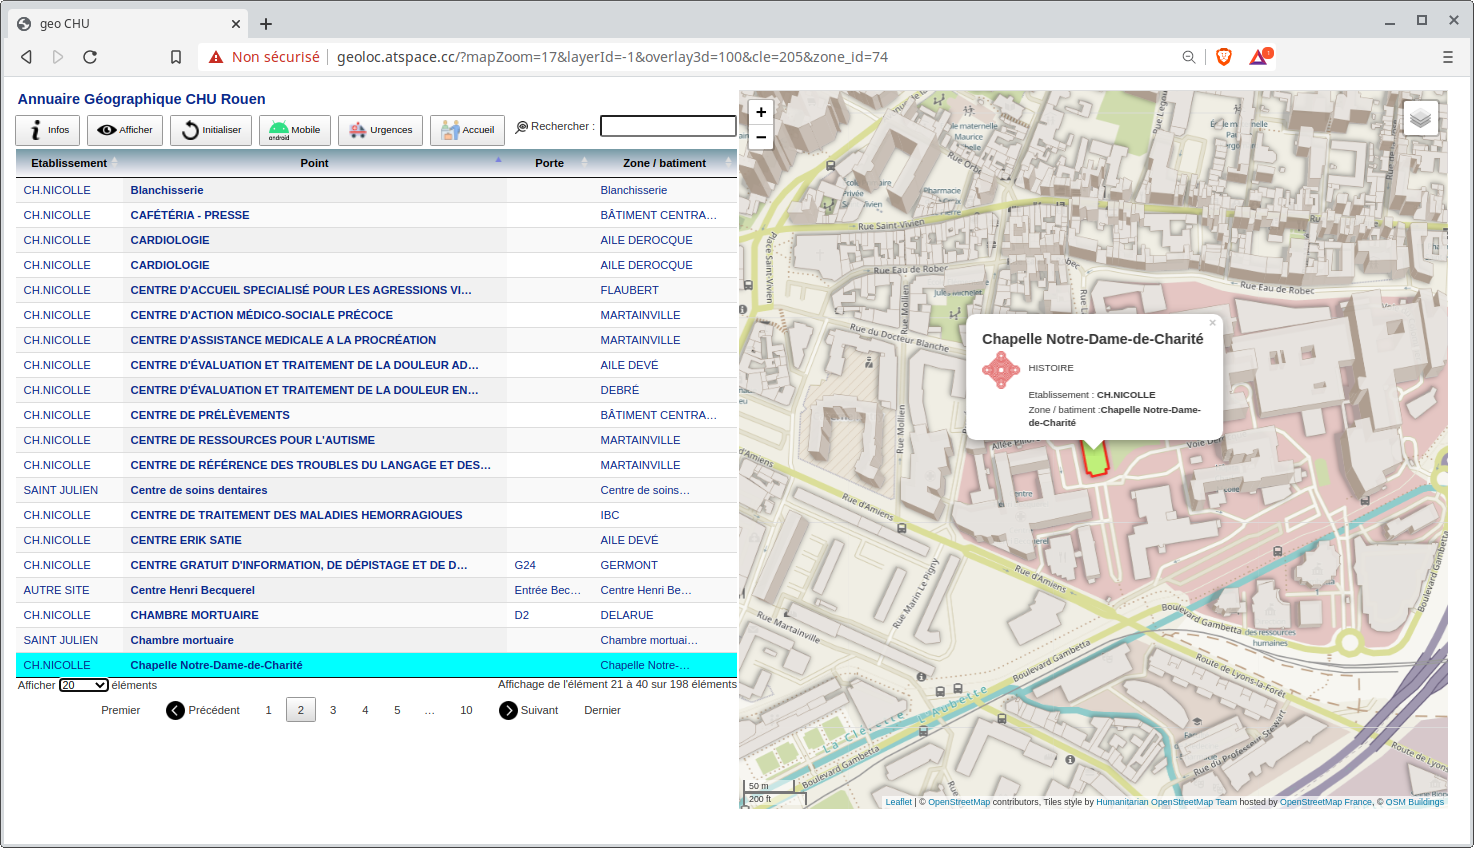Image resolution: width=1474 pixels, height=848 pixels.
Task: Sort by Zone / batiment column
Action: (x=664, y=163)
